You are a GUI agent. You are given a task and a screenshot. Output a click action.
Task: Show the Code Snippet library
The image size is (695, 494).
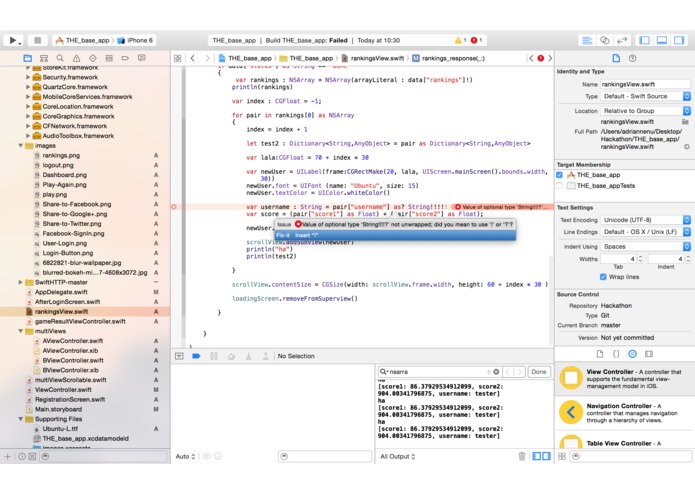(x=616, y=354)
